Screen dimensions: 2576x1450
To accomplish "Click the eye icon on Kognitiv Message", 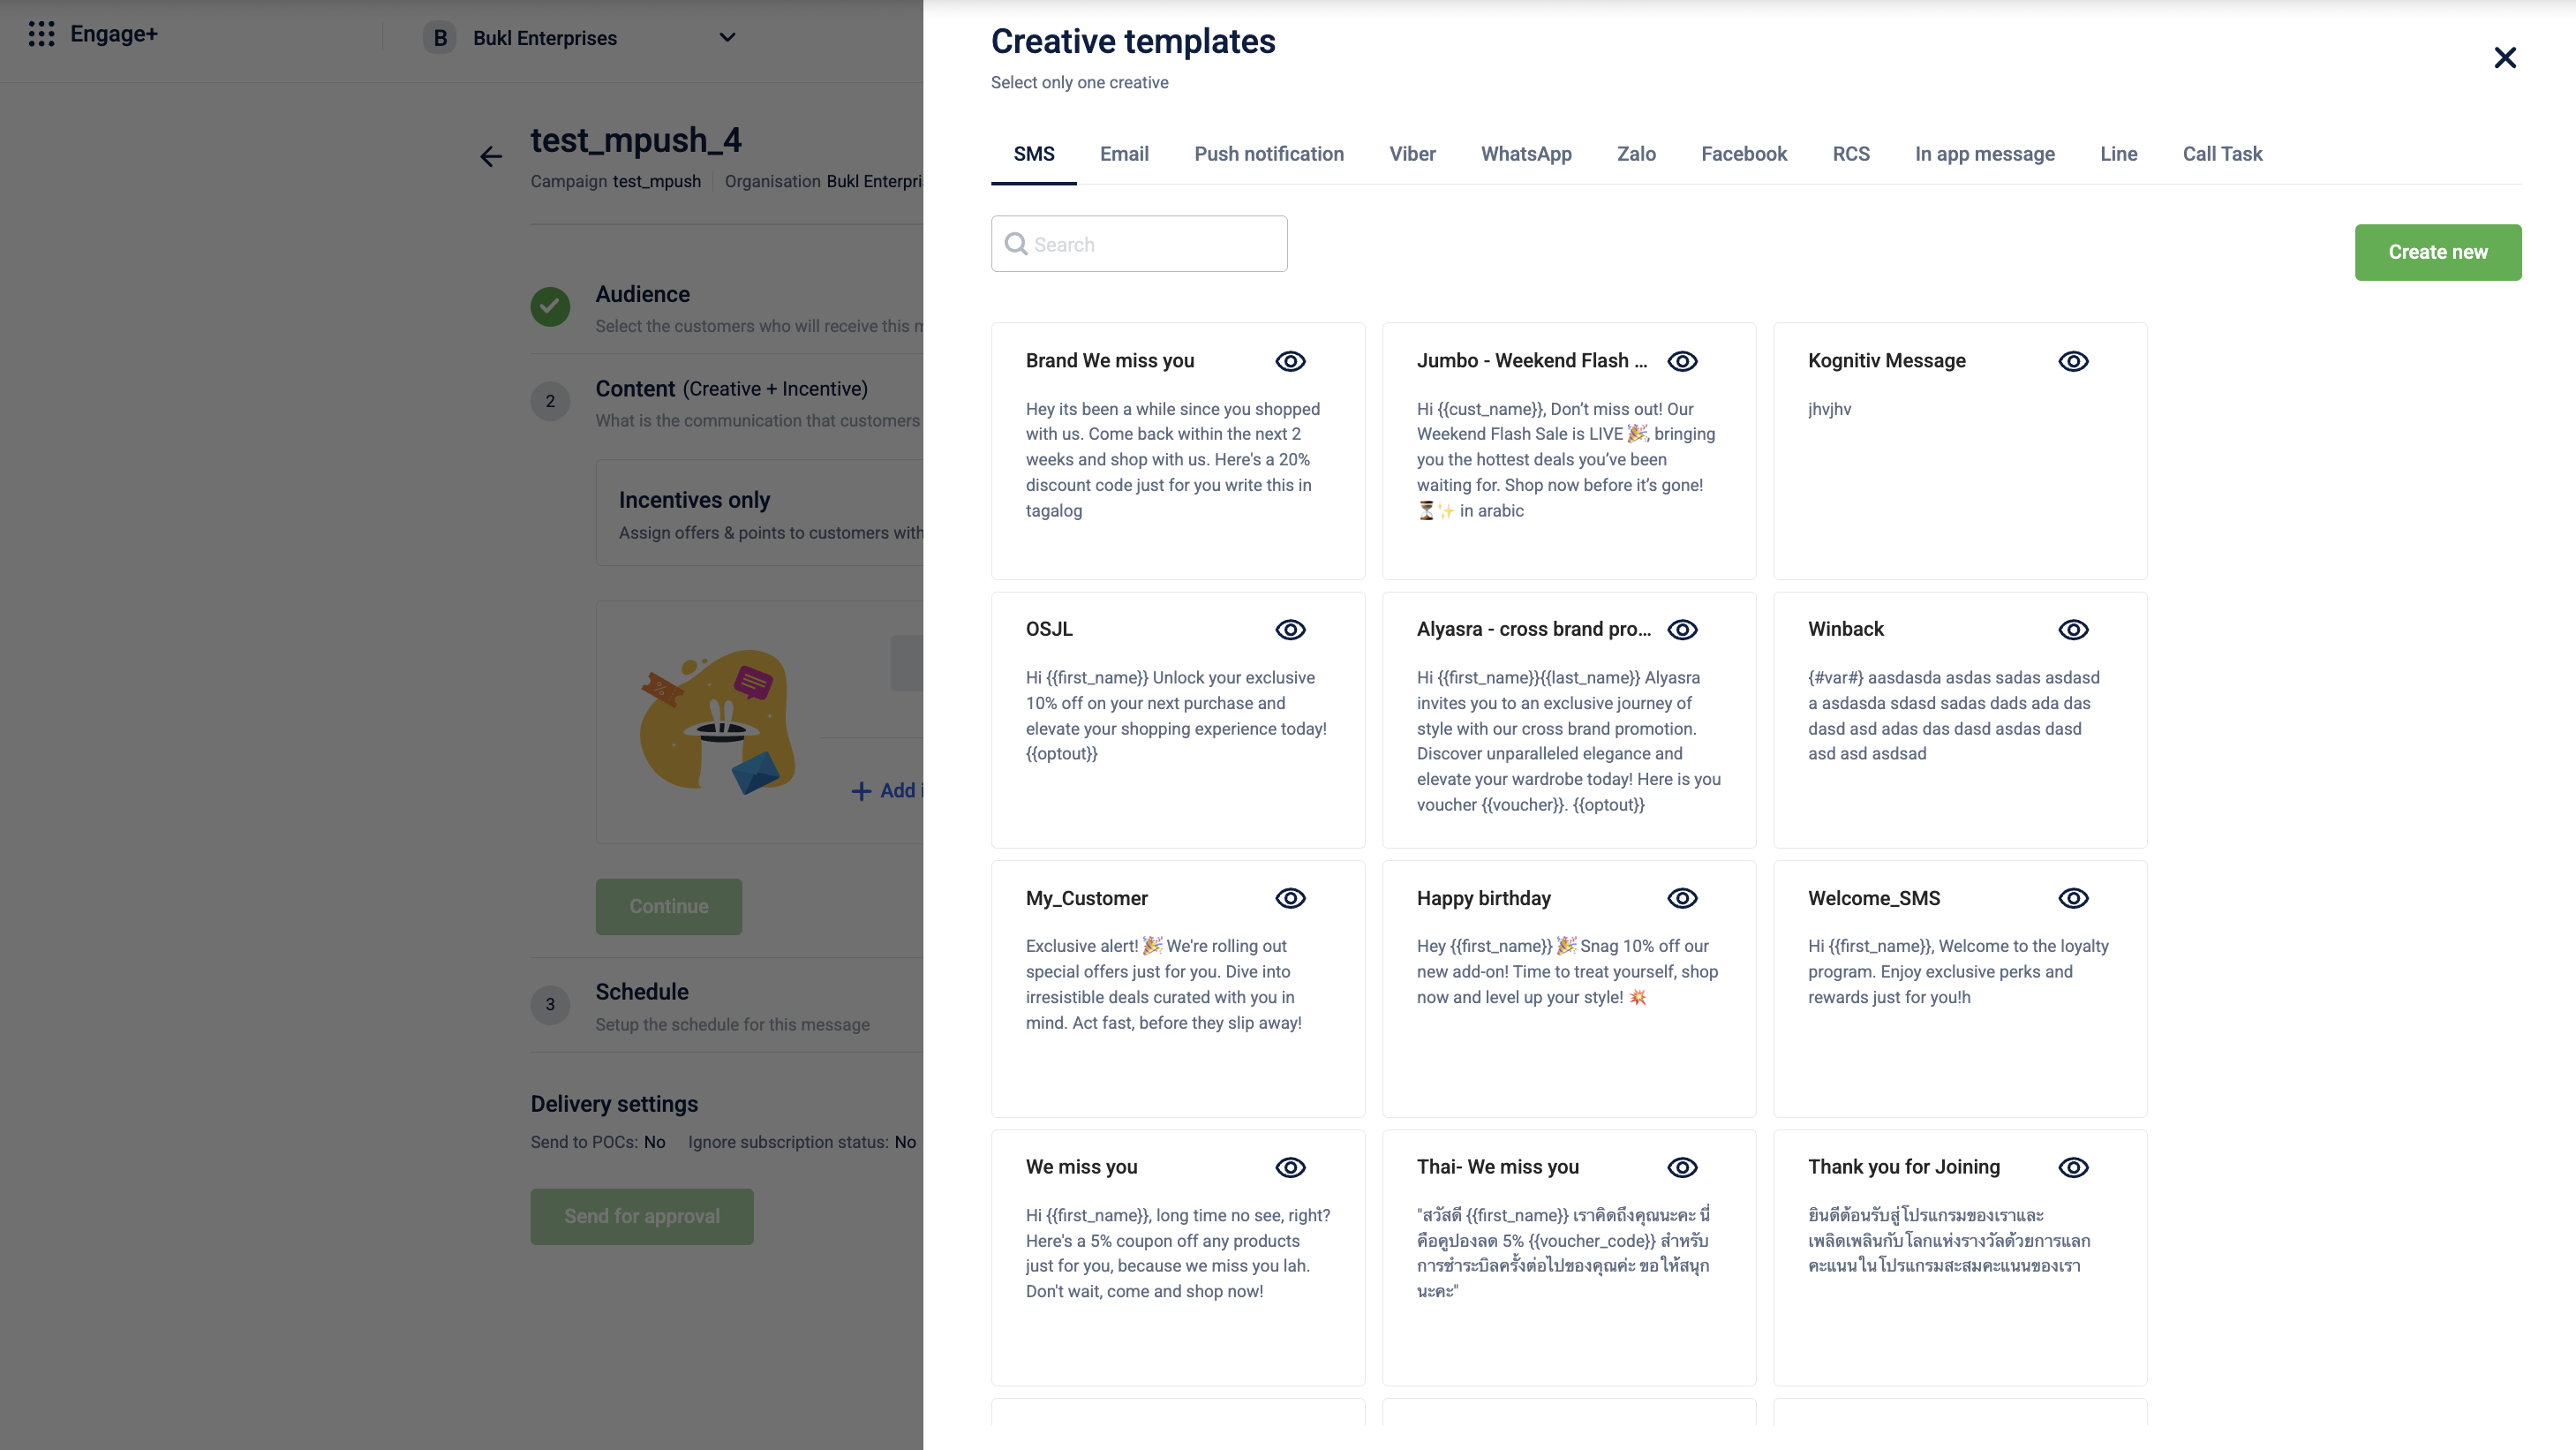I will [2073, 361].
